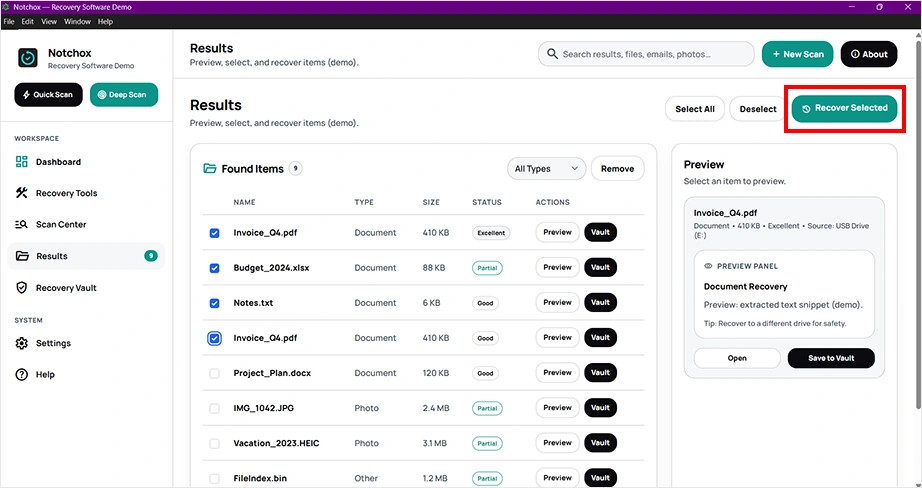Click the Notchox logo icon in sidebar
Viewport: 922px width, 488px height.
[x=28, y=58]
